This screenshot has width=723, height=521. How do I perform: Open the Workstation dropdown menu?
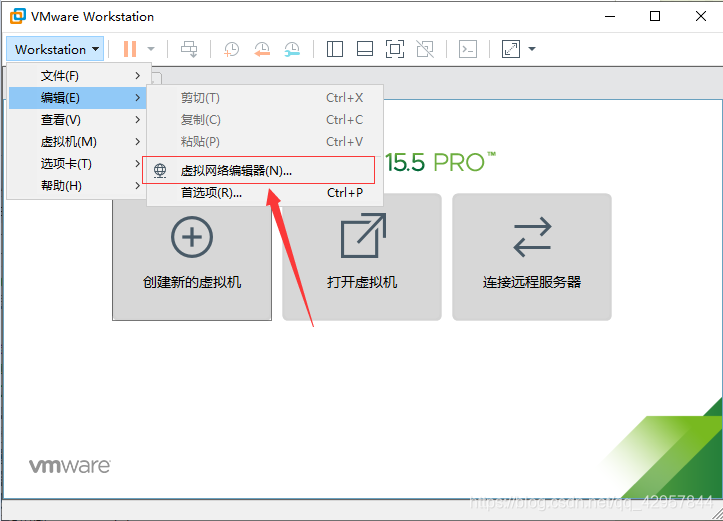coord(55,49)
